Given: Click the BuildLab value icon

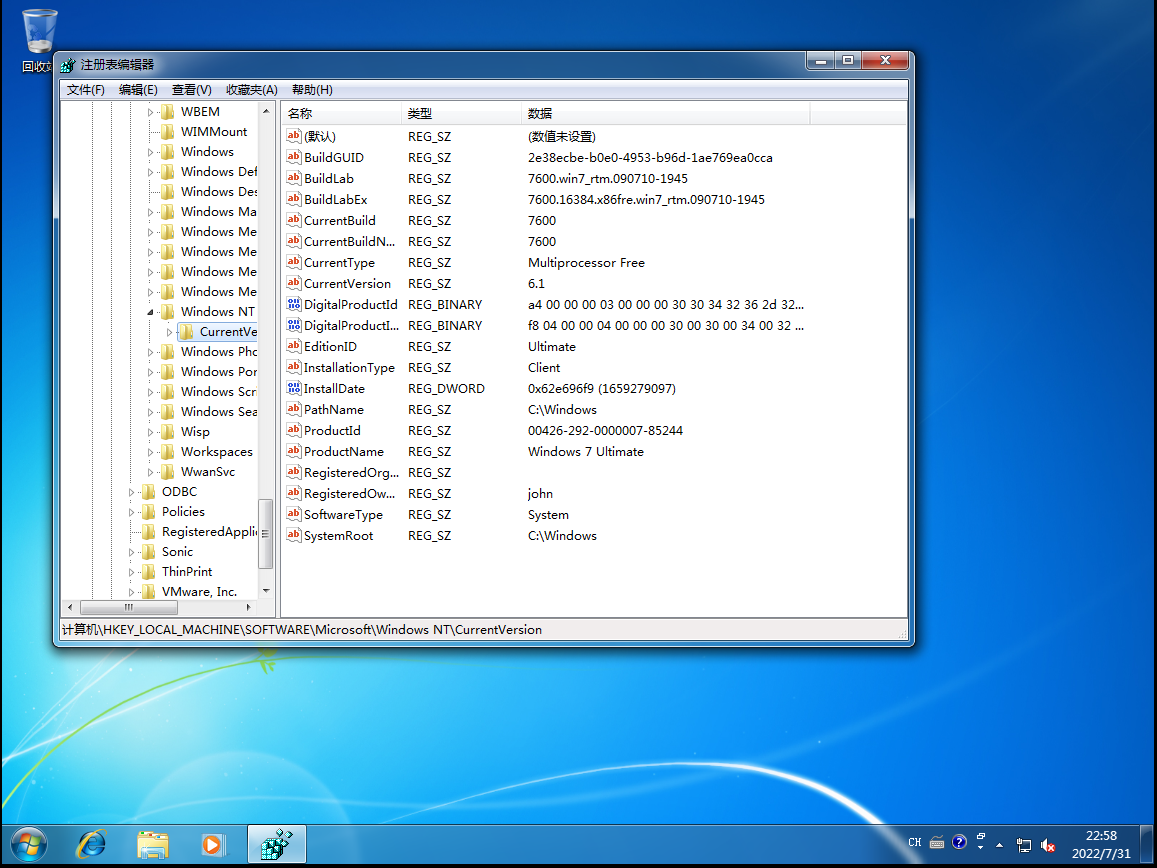Looking at the screenshot, I should [x=294, y=178].
